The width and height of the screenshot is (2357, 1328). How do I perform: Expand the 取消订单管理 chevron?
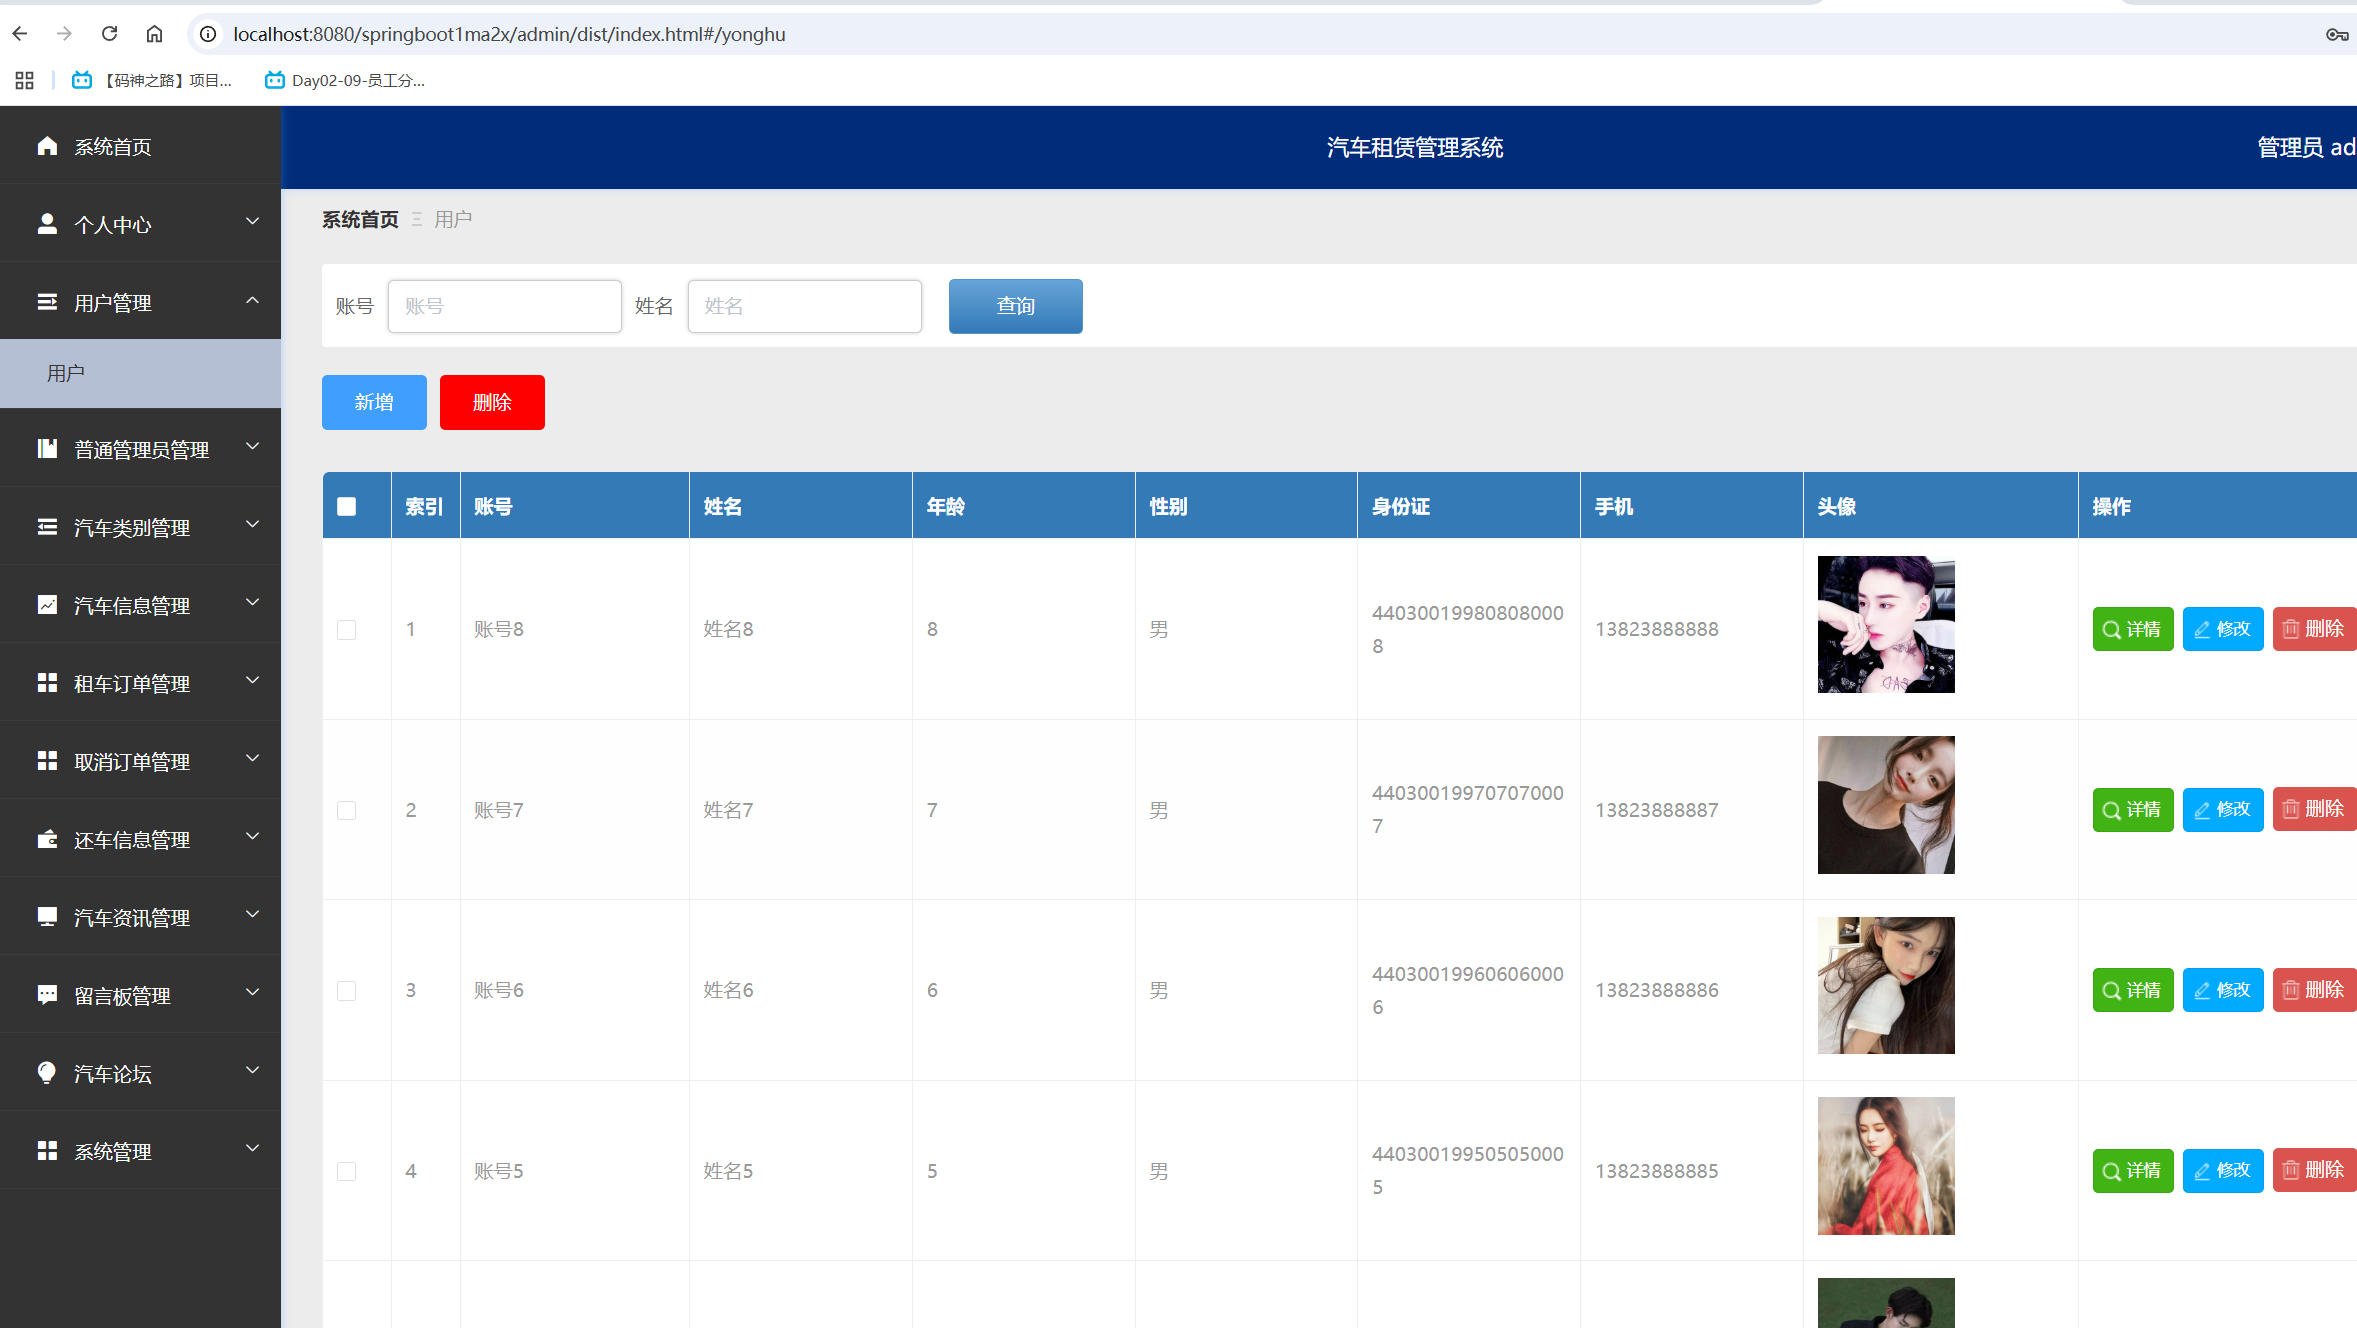(253, 758)
